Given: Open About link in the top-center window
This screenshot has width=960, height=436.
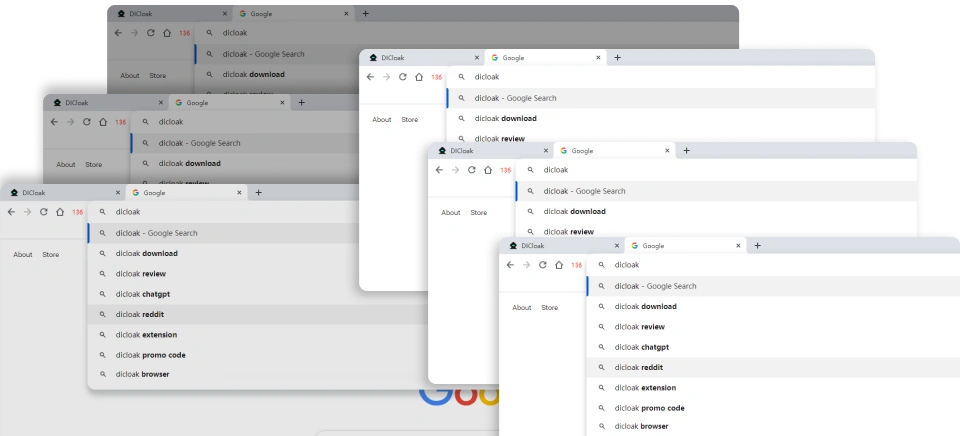Looking at the screenshot, I should tap(381, 120).
